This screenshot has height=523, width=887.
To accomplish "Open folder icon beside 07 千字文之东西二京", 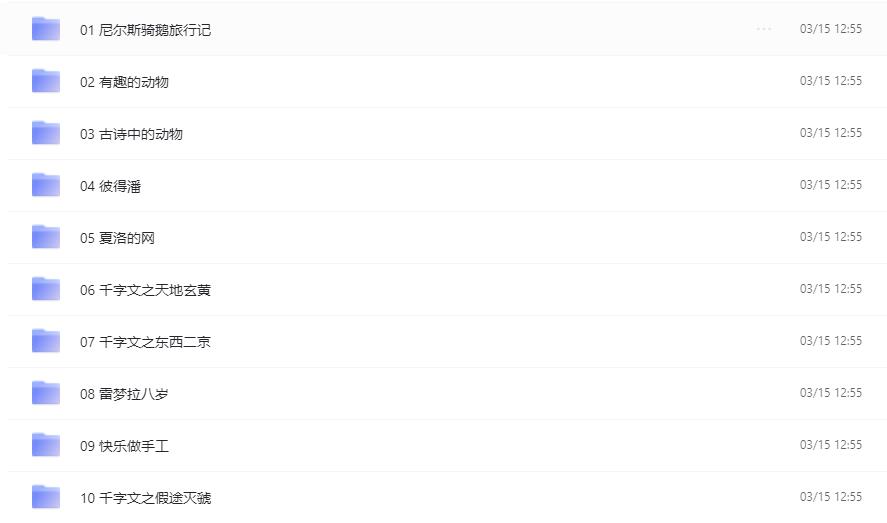I will pos(46,341).
